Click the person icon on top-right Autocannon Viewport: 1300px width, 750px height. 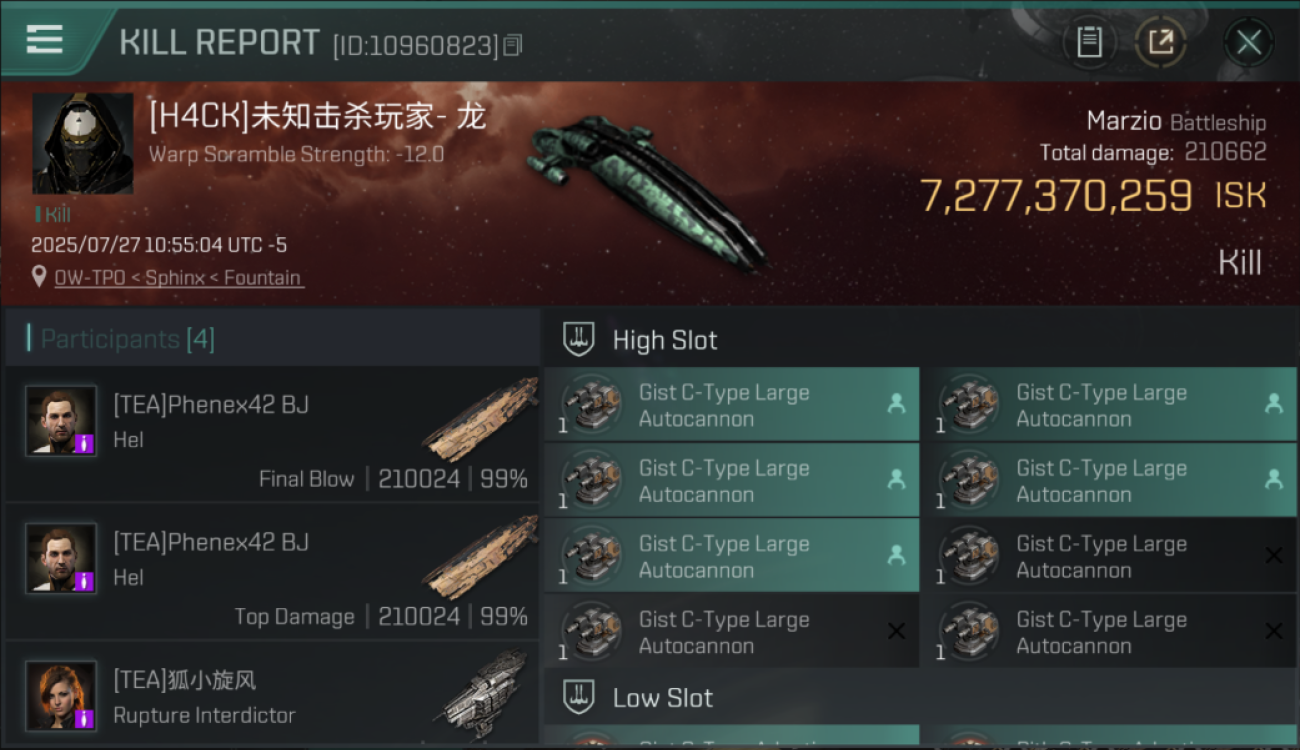pyautogui.click(x=1273, y=403)
